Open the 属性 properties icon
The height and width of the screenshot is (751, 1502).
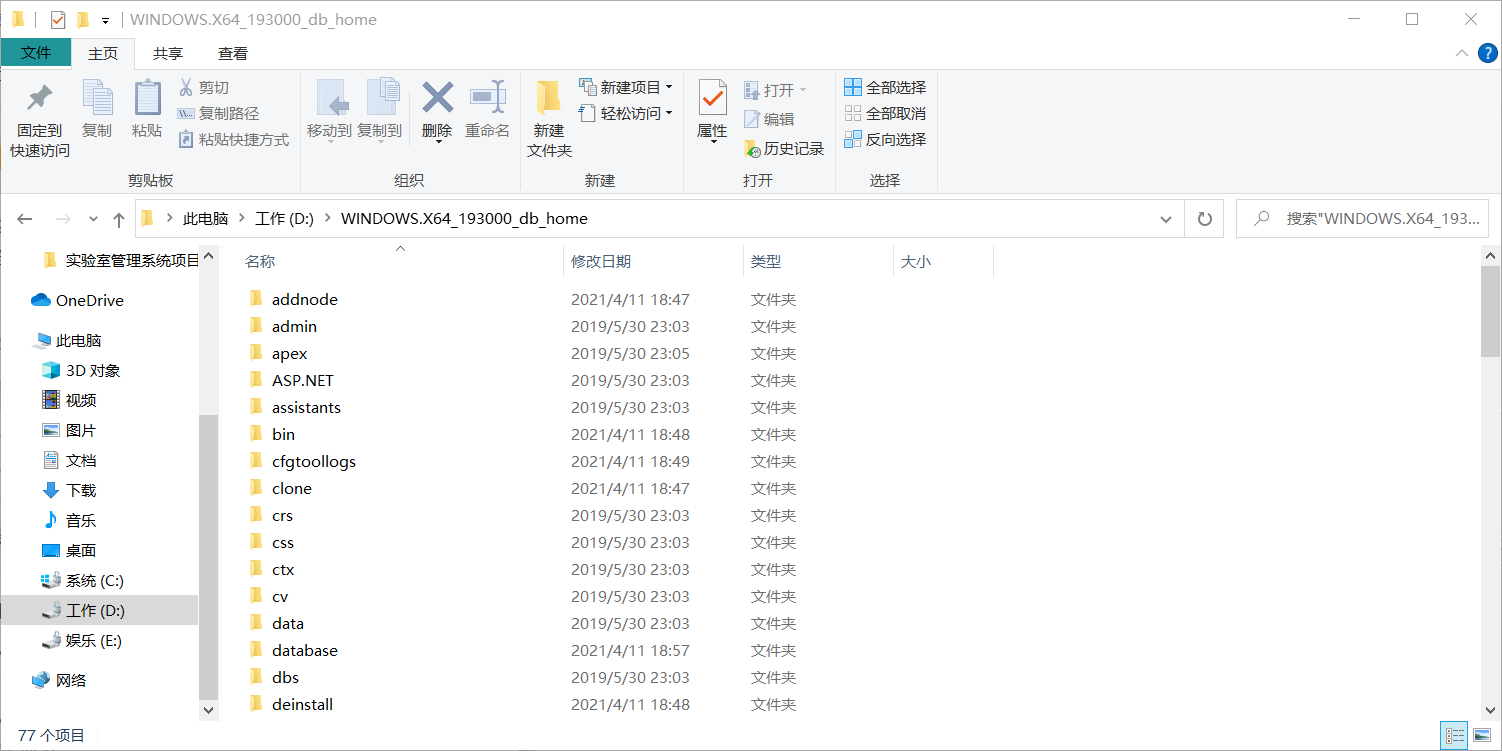point(712,110)
